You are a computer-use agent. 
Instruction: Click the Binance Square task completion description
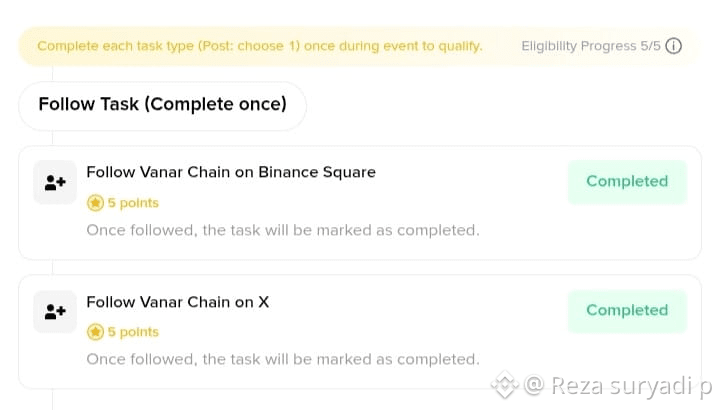283,230
